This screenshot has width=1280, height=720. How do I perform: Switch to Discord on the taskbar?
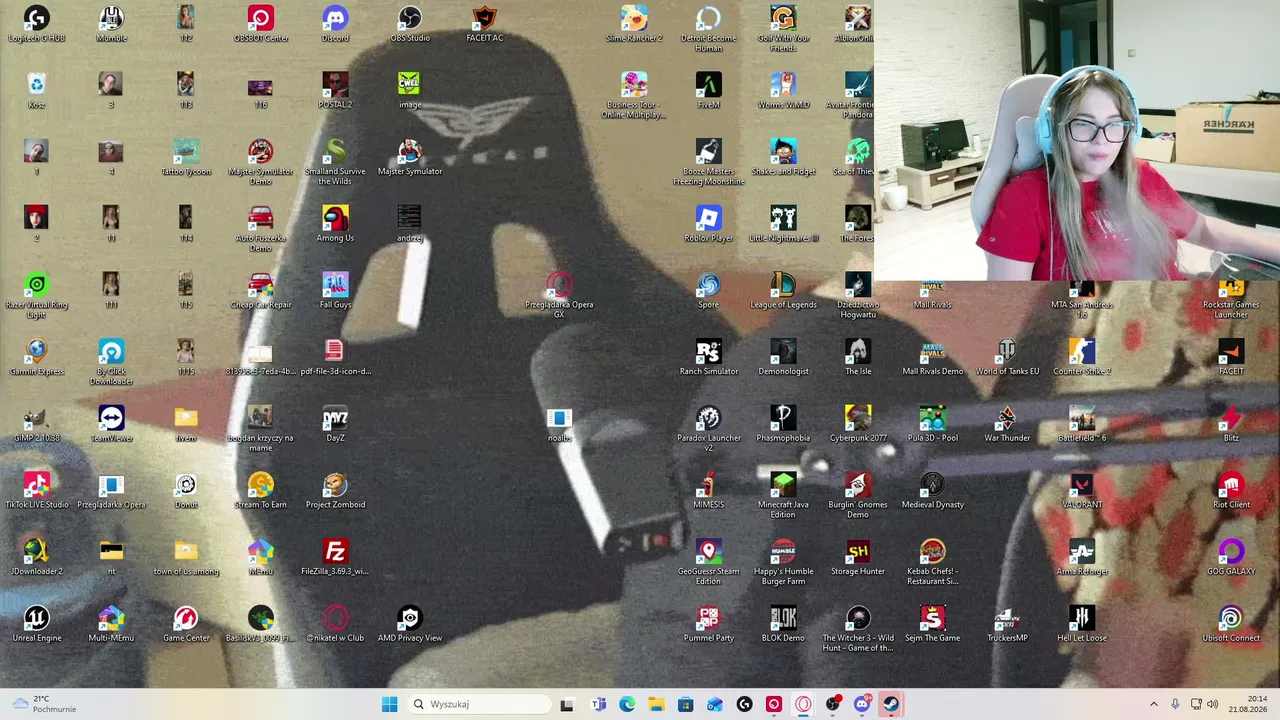tap(862, 704)
